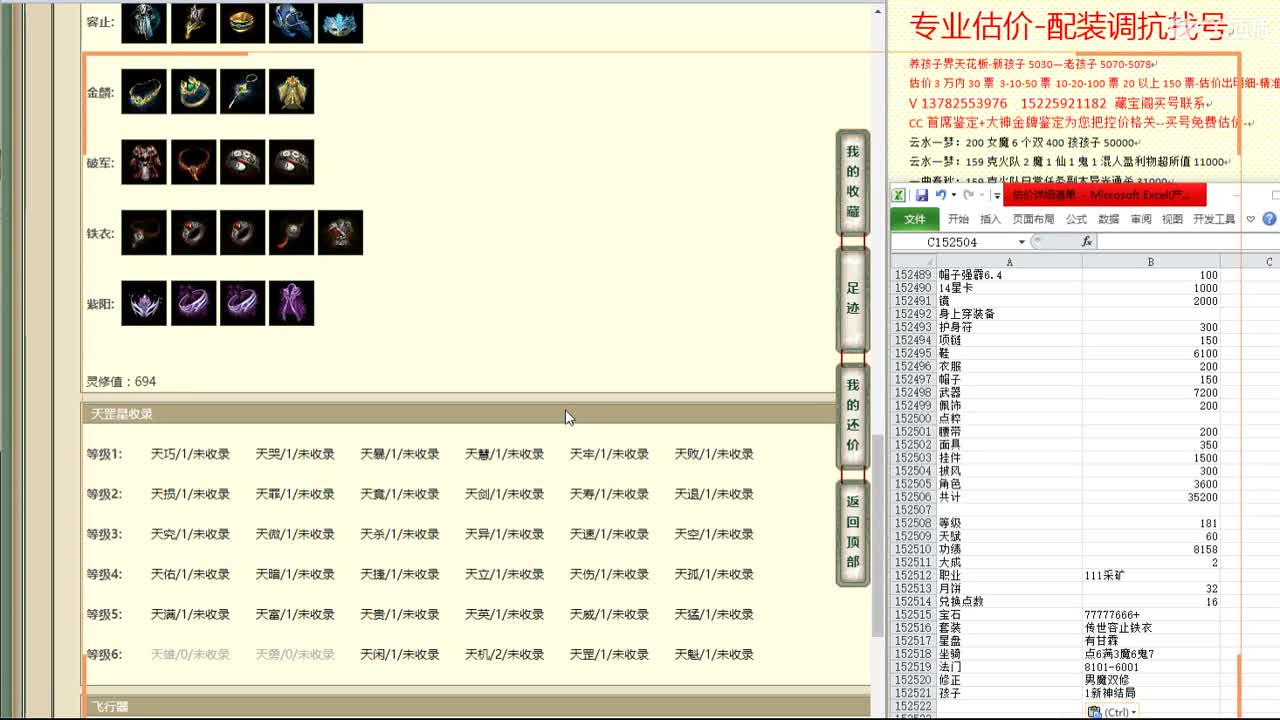Minimize the ribbon with the chevron

pos(1251,219)
